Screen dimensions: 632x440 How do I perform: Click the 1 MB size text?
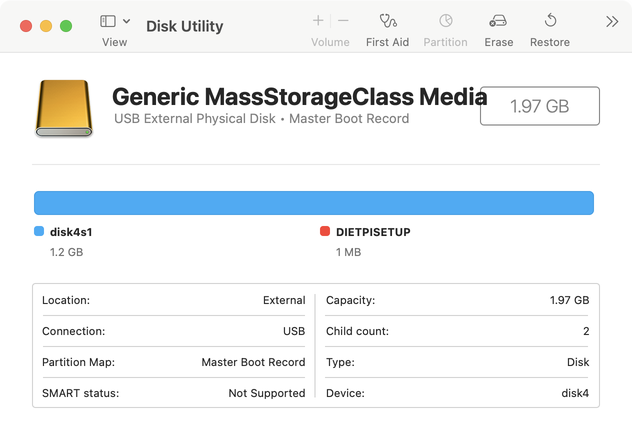click(x=349, y=252)
